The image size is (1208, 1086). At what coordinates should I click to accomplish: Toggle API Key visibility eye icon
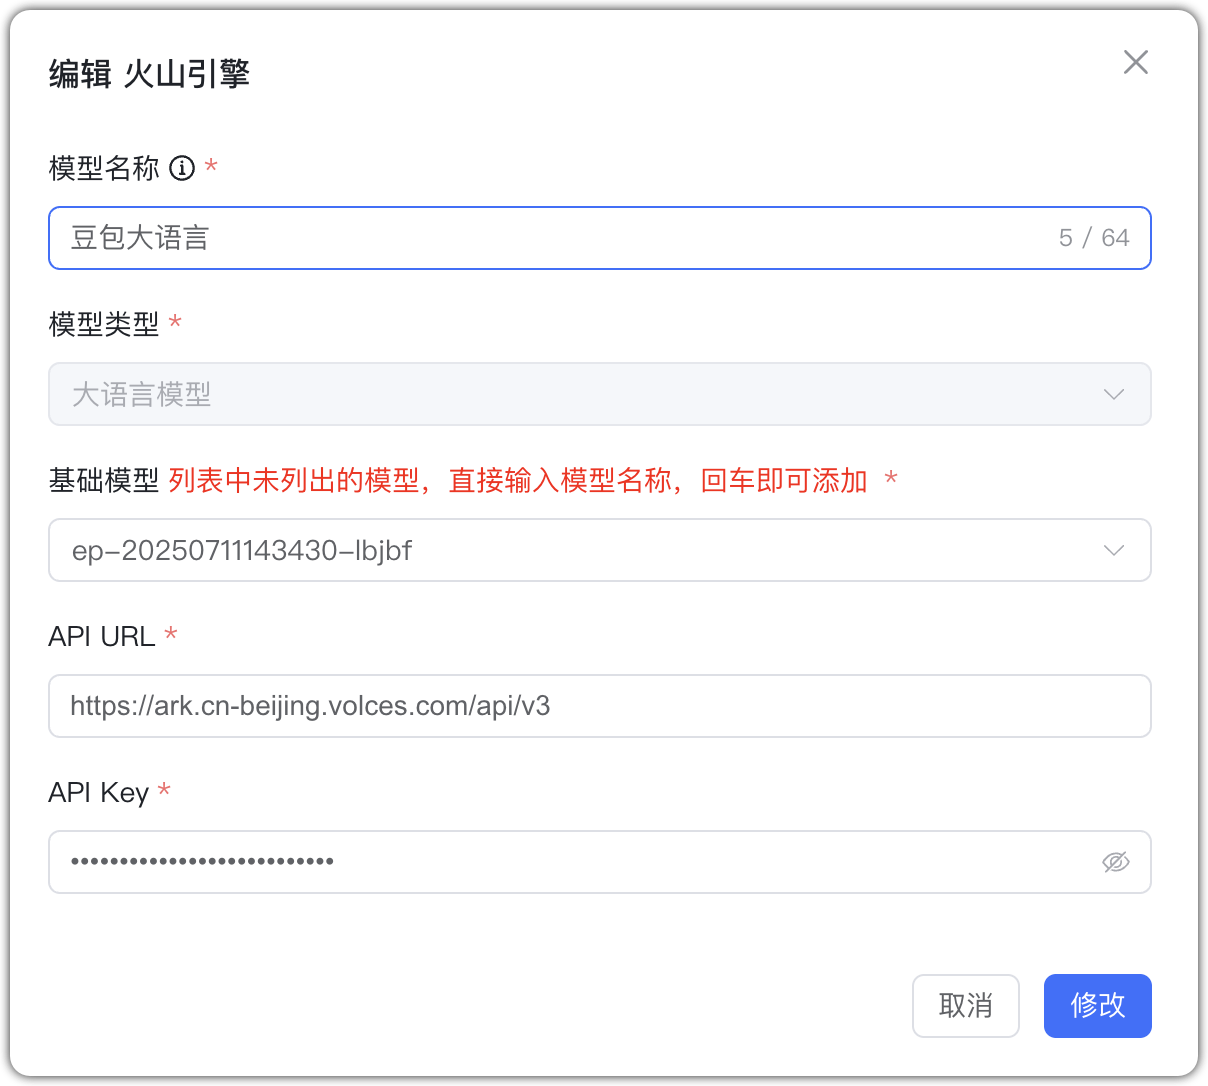[x=1116, y=862]
